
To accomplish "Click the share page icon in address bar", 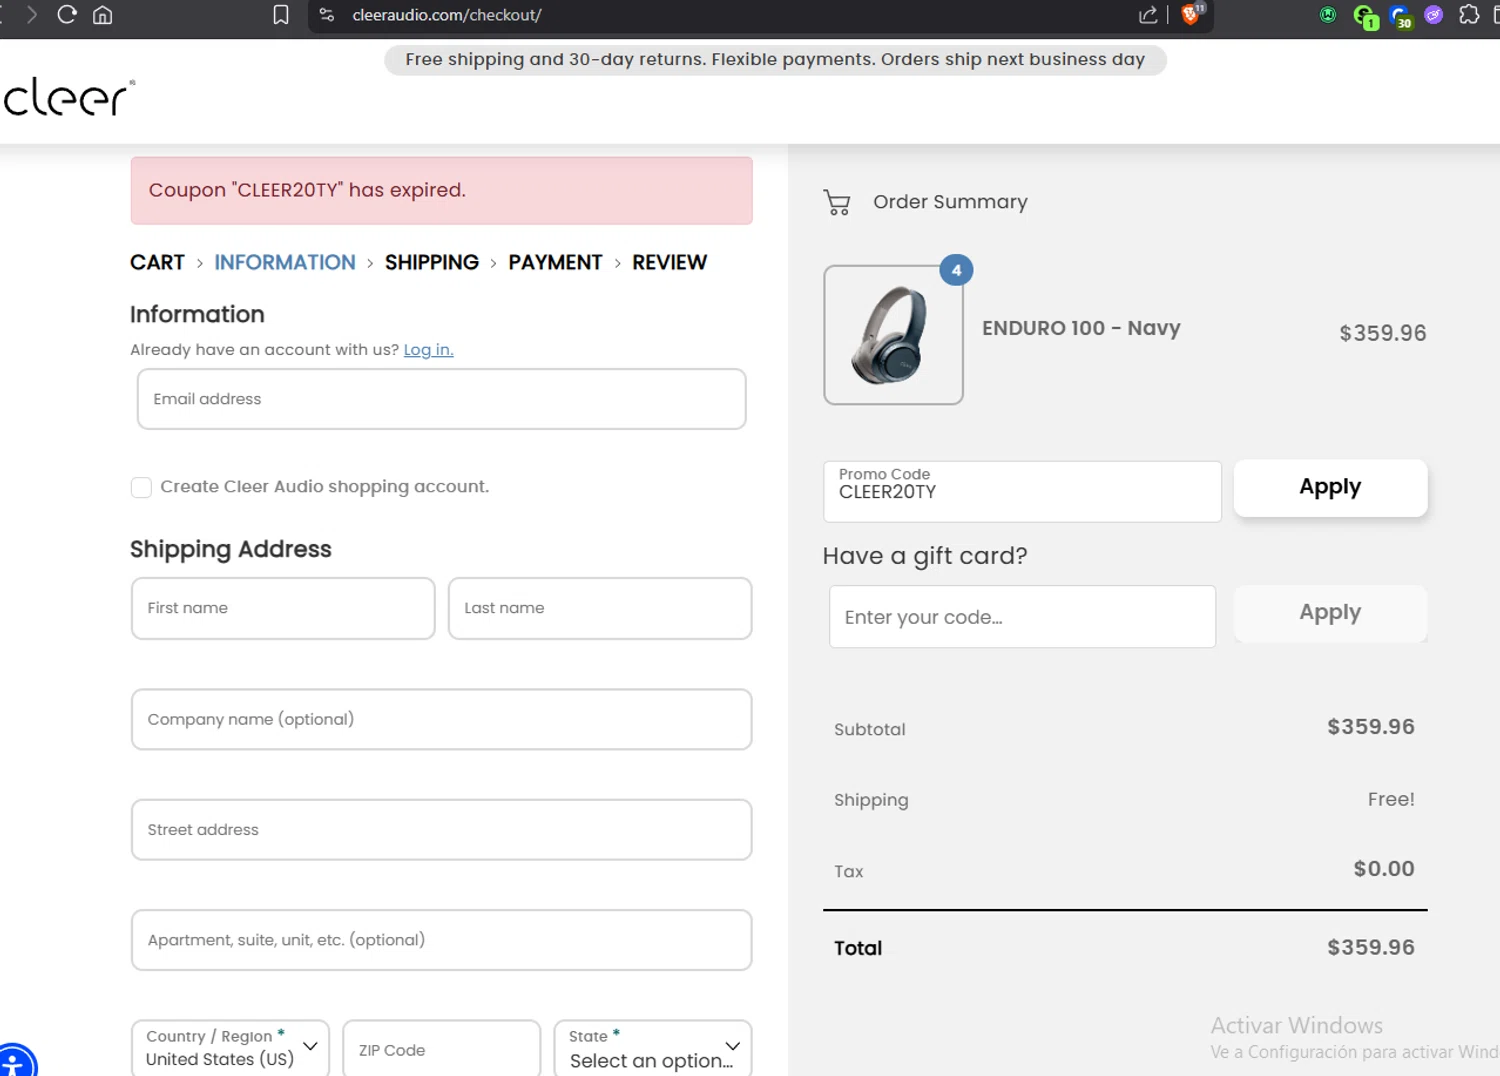I will point(1148,15).
